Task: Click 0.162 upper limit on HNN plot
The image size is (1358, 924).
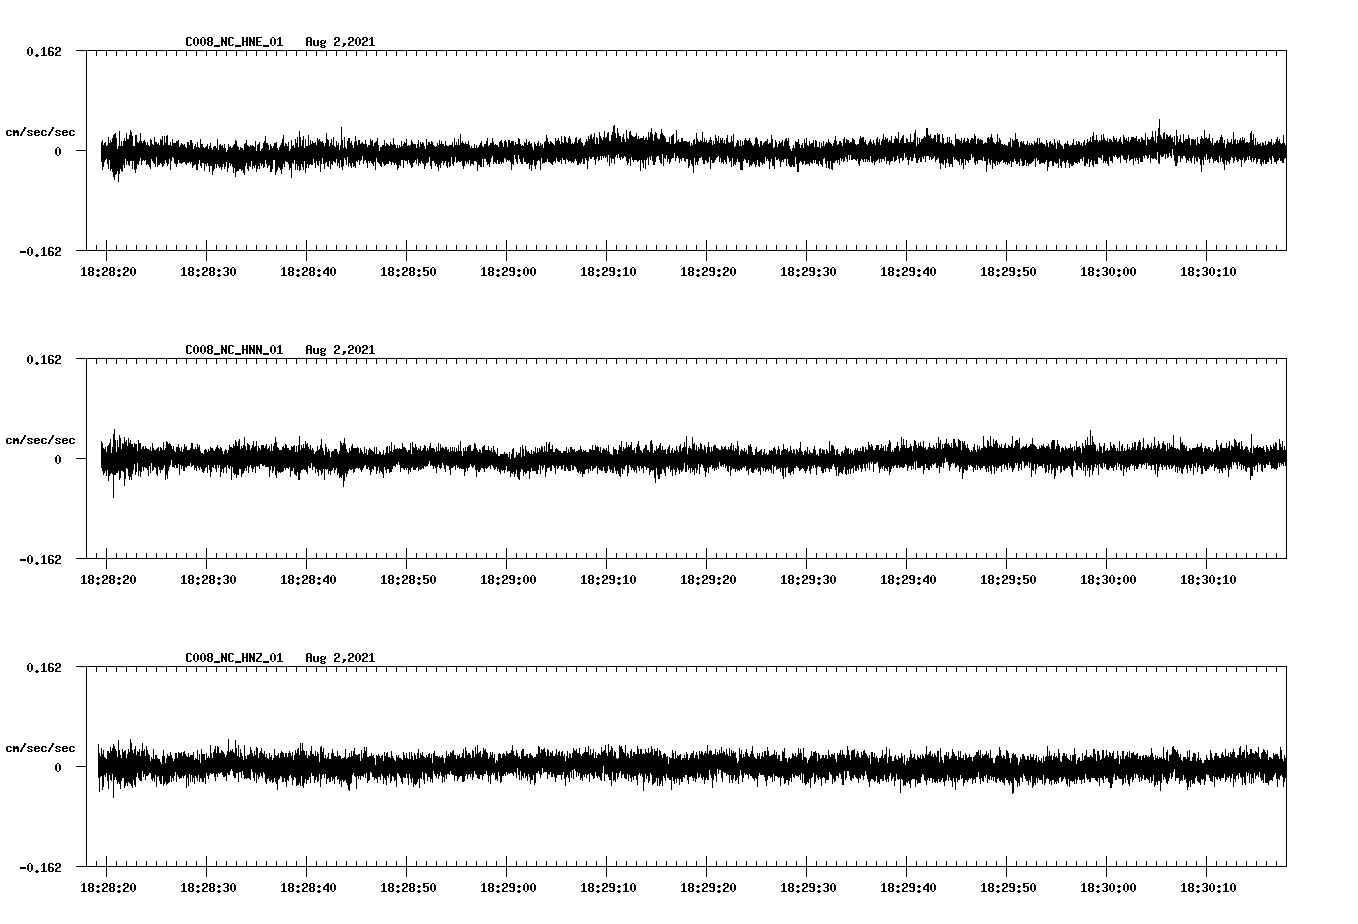Action: pos(43,359)
